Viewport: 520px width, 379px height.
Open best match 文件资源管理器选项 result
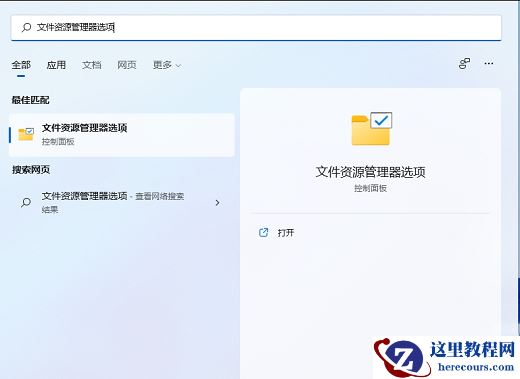122,135
